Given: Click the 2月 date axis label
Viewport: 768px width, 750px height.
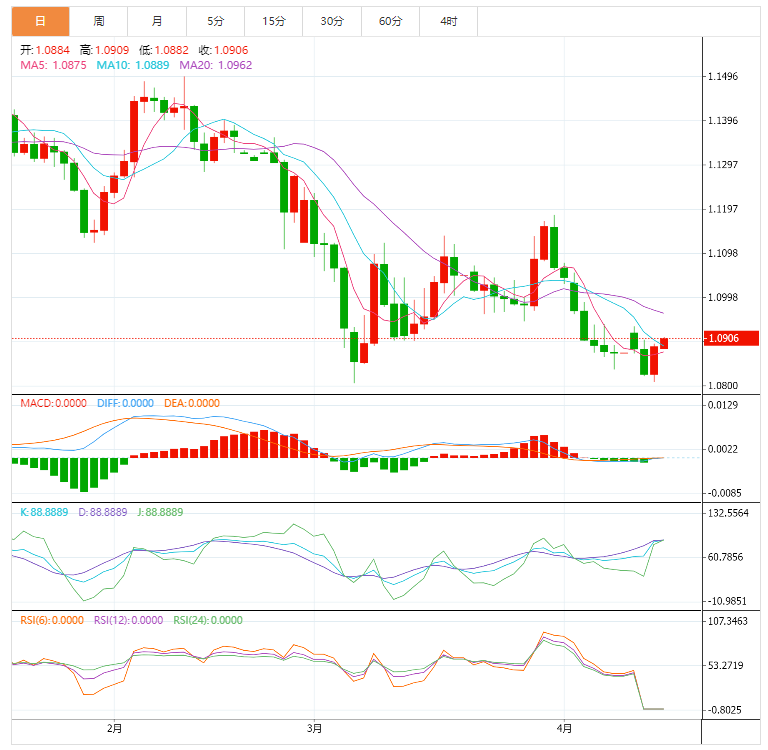Looking at the screenshot, I should tap(115, 728).
